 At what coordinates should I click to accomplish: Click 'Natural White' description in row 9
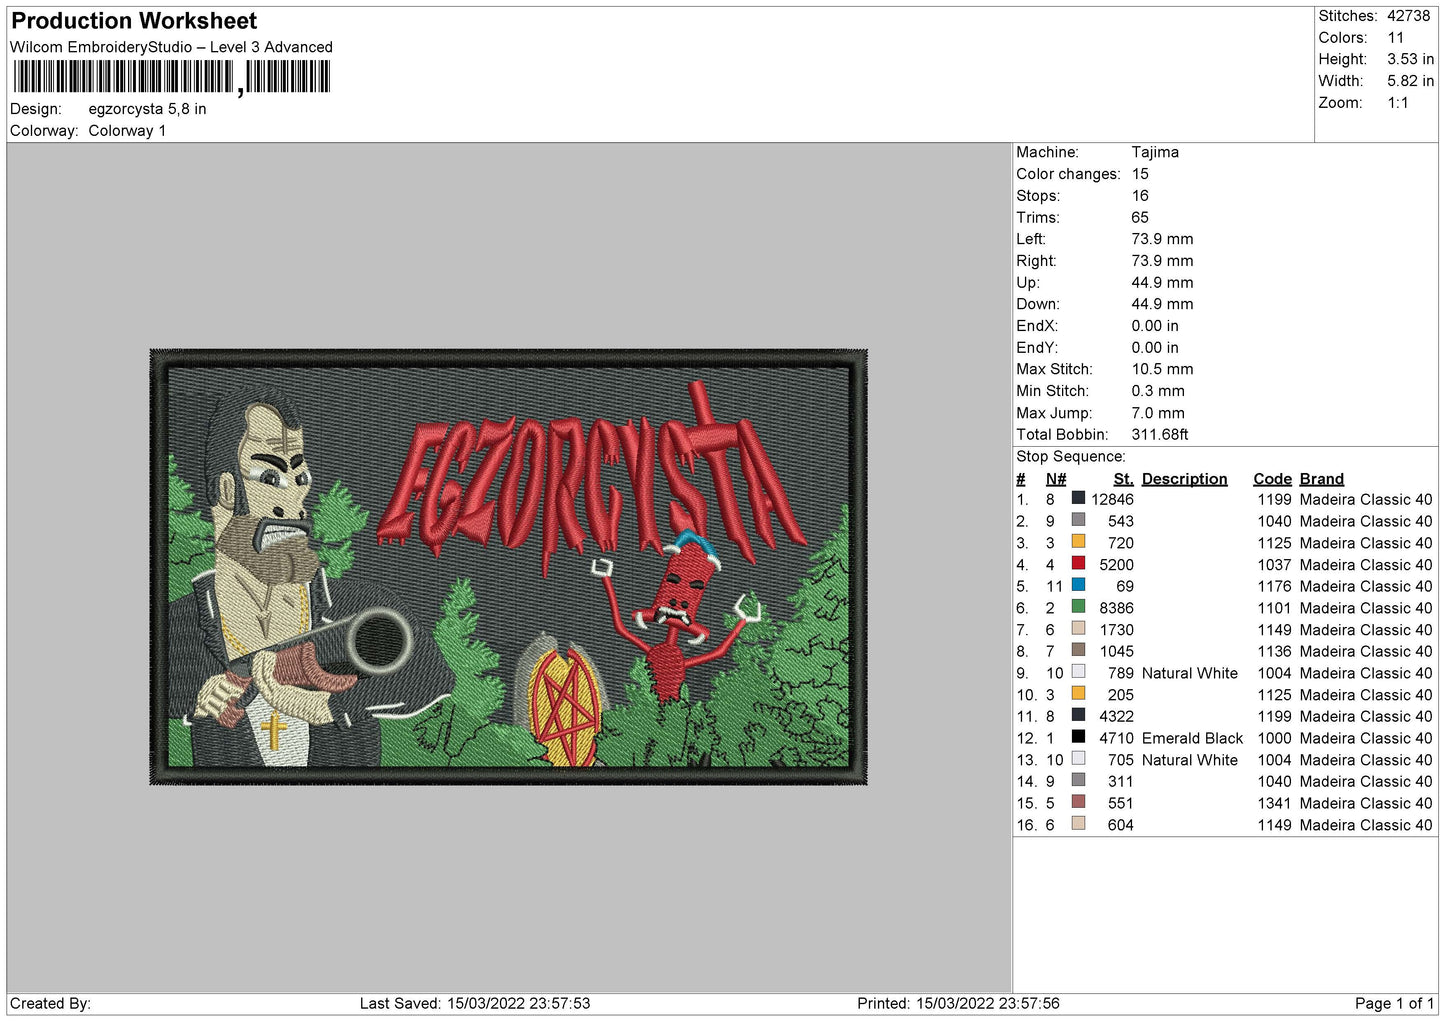coord(1189,673)
